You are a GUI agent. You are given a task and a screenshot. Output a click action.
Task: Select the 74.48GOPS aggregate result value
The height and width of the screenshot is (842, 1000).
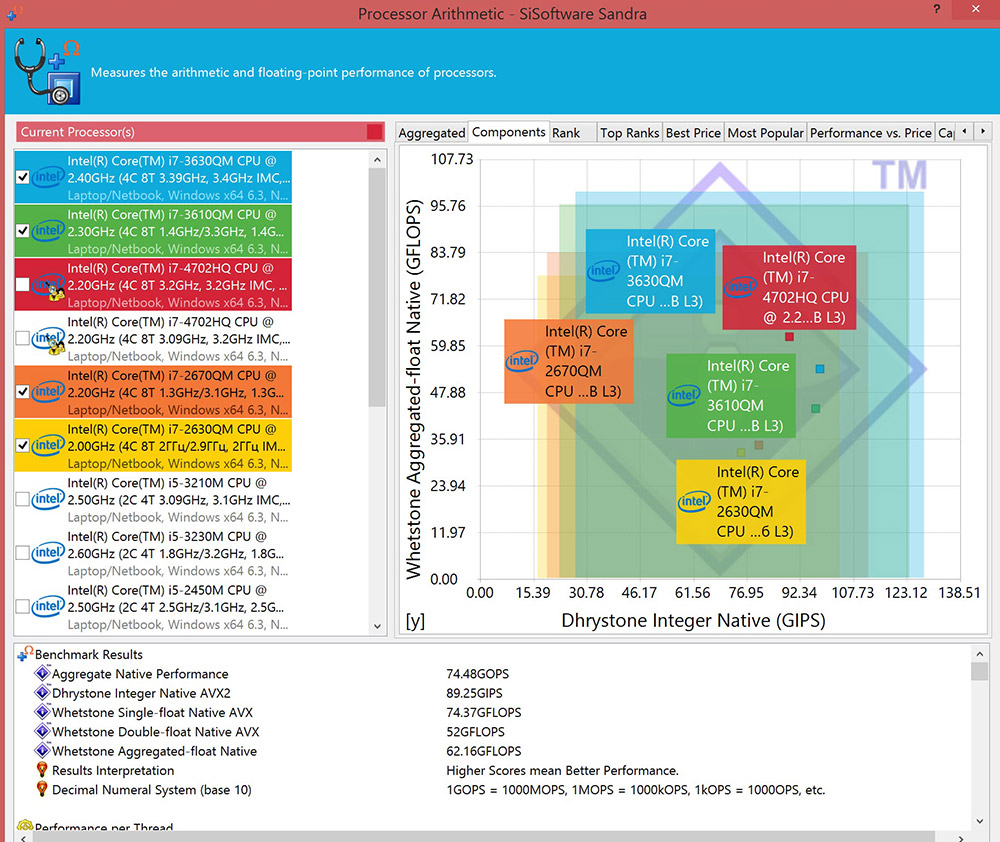pos(477,674)
